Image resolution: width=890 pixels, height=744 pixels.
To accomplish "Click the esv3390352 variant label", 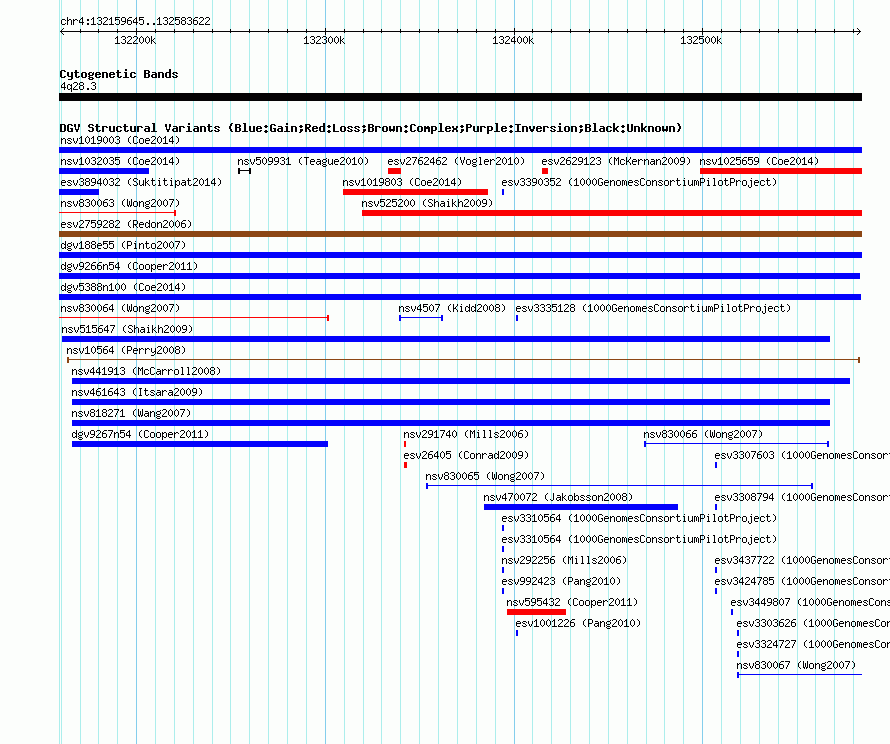I will click(x=639, y=182).
